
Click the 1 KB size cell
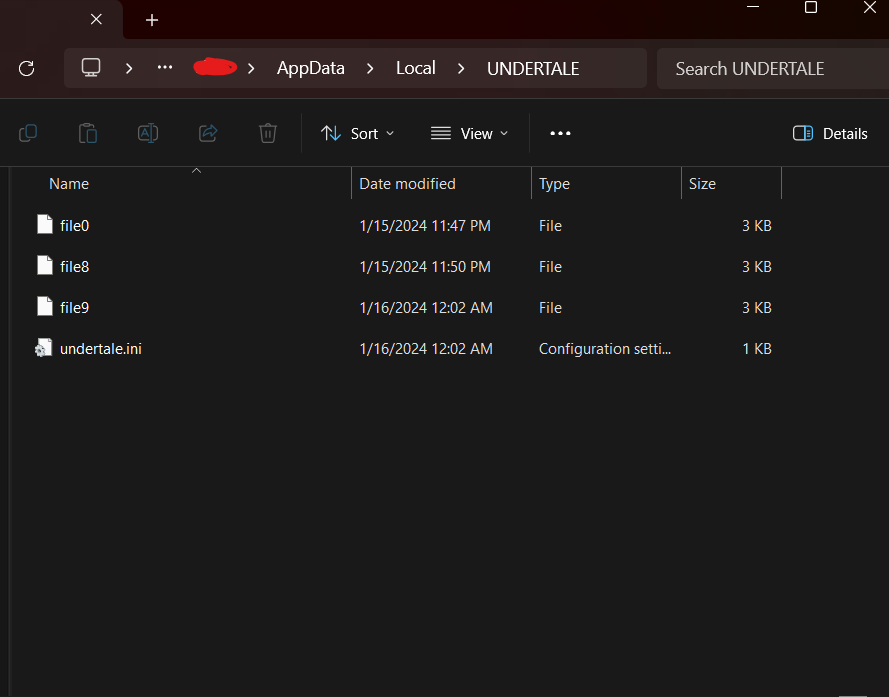point(757,349)
